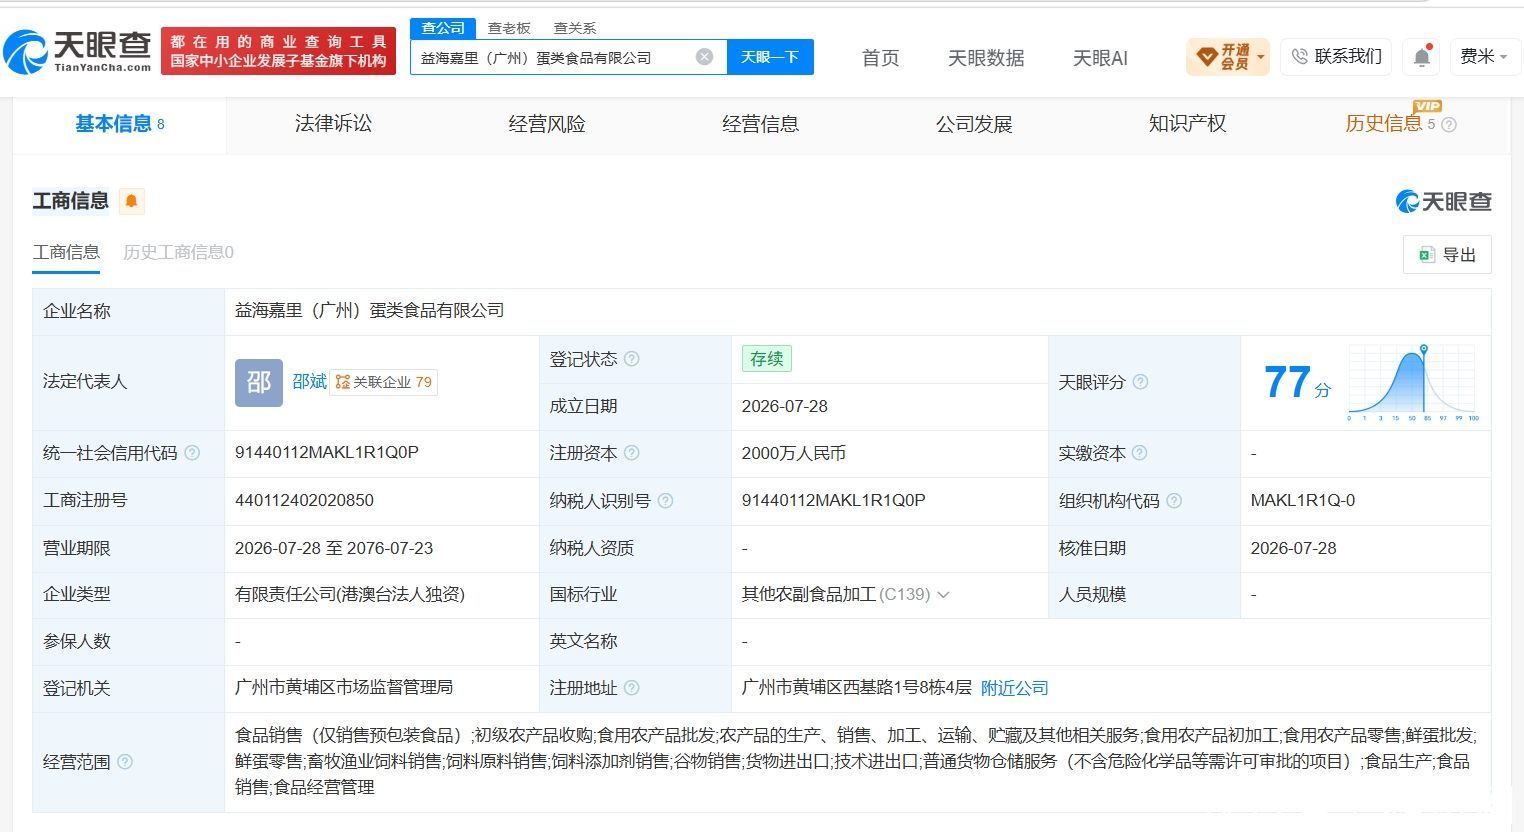Click the 2000万人民币 registered capital value

794,453
